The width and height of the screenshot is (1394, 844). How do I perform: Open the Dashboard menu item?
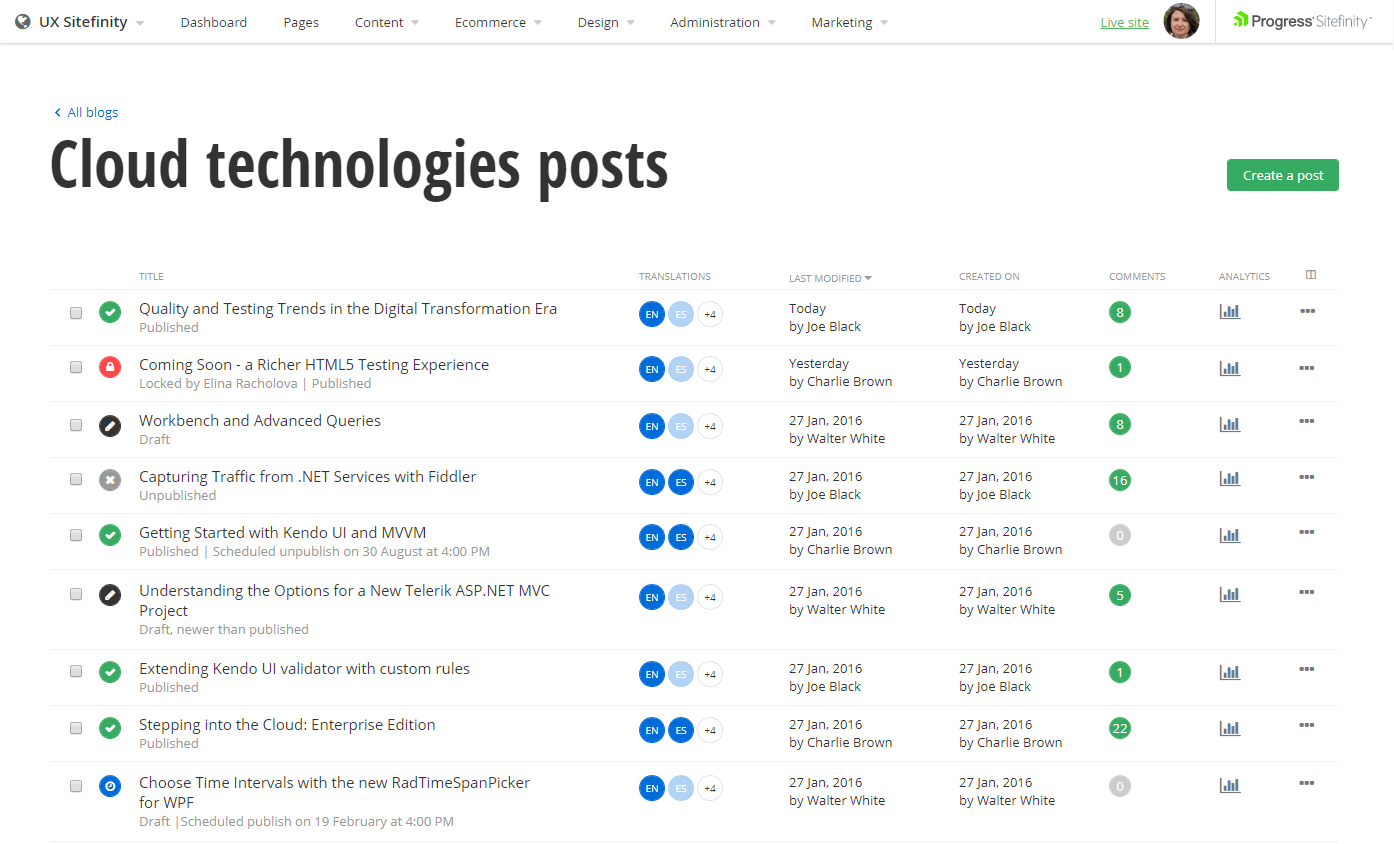pos(213,22)
